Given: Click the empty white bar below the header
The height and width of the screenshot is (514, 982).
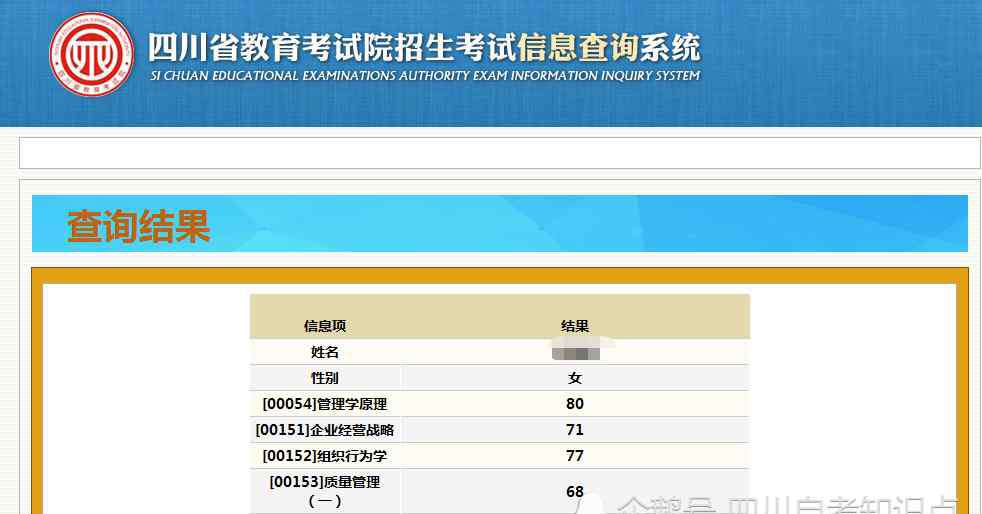Looking at the screenshot, I should (500, 153).
